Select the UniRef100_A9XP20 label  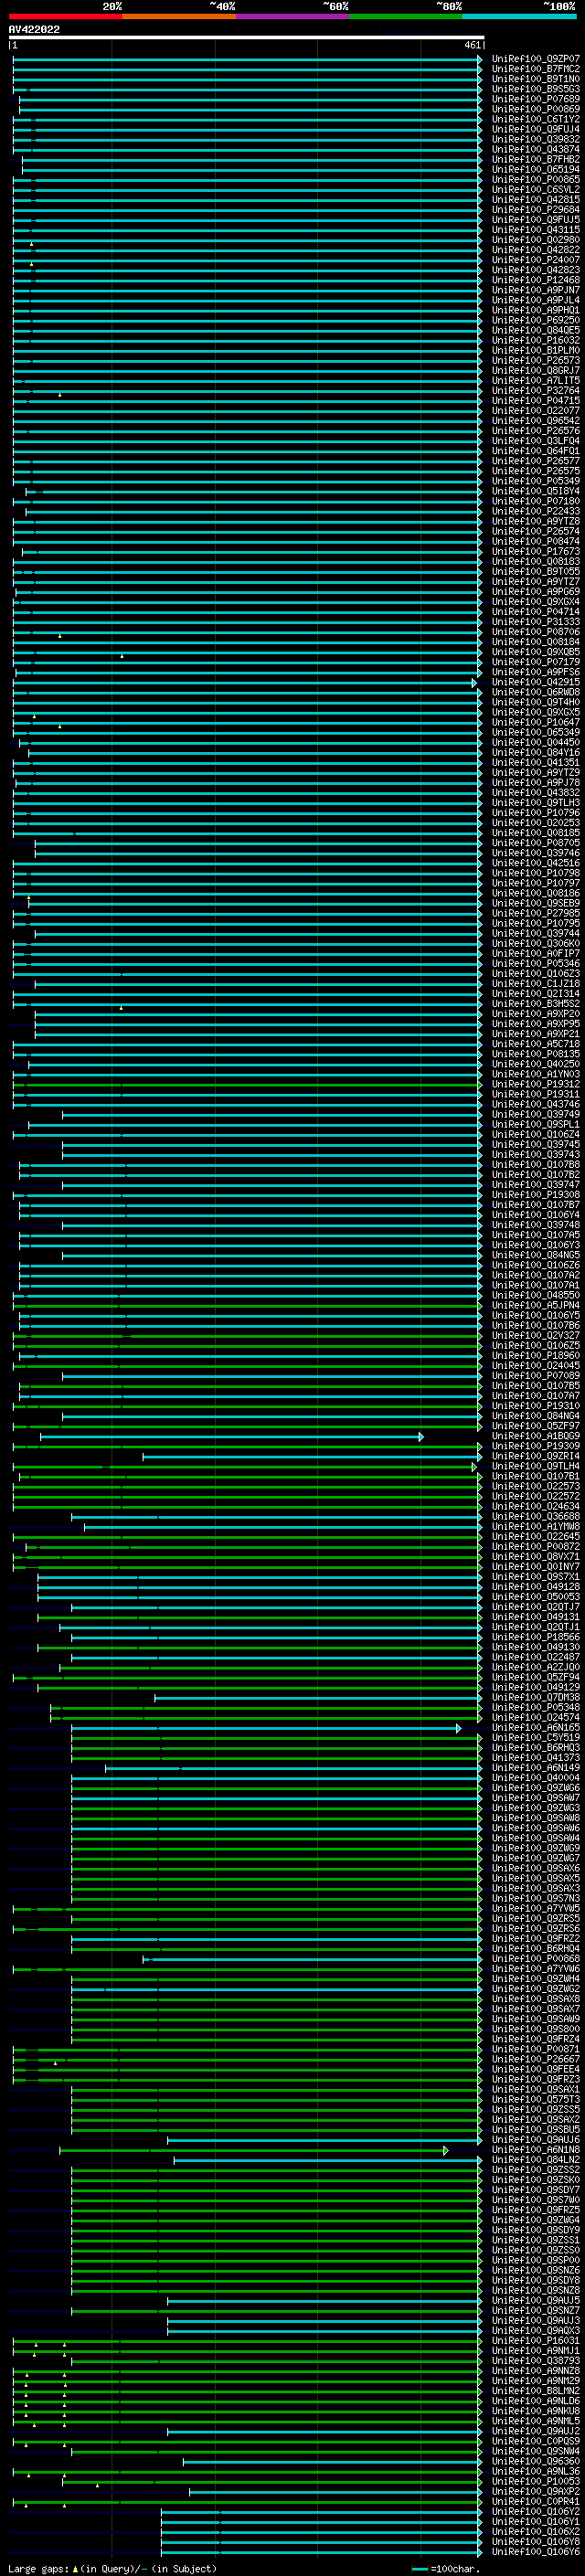coord(535,1014)
